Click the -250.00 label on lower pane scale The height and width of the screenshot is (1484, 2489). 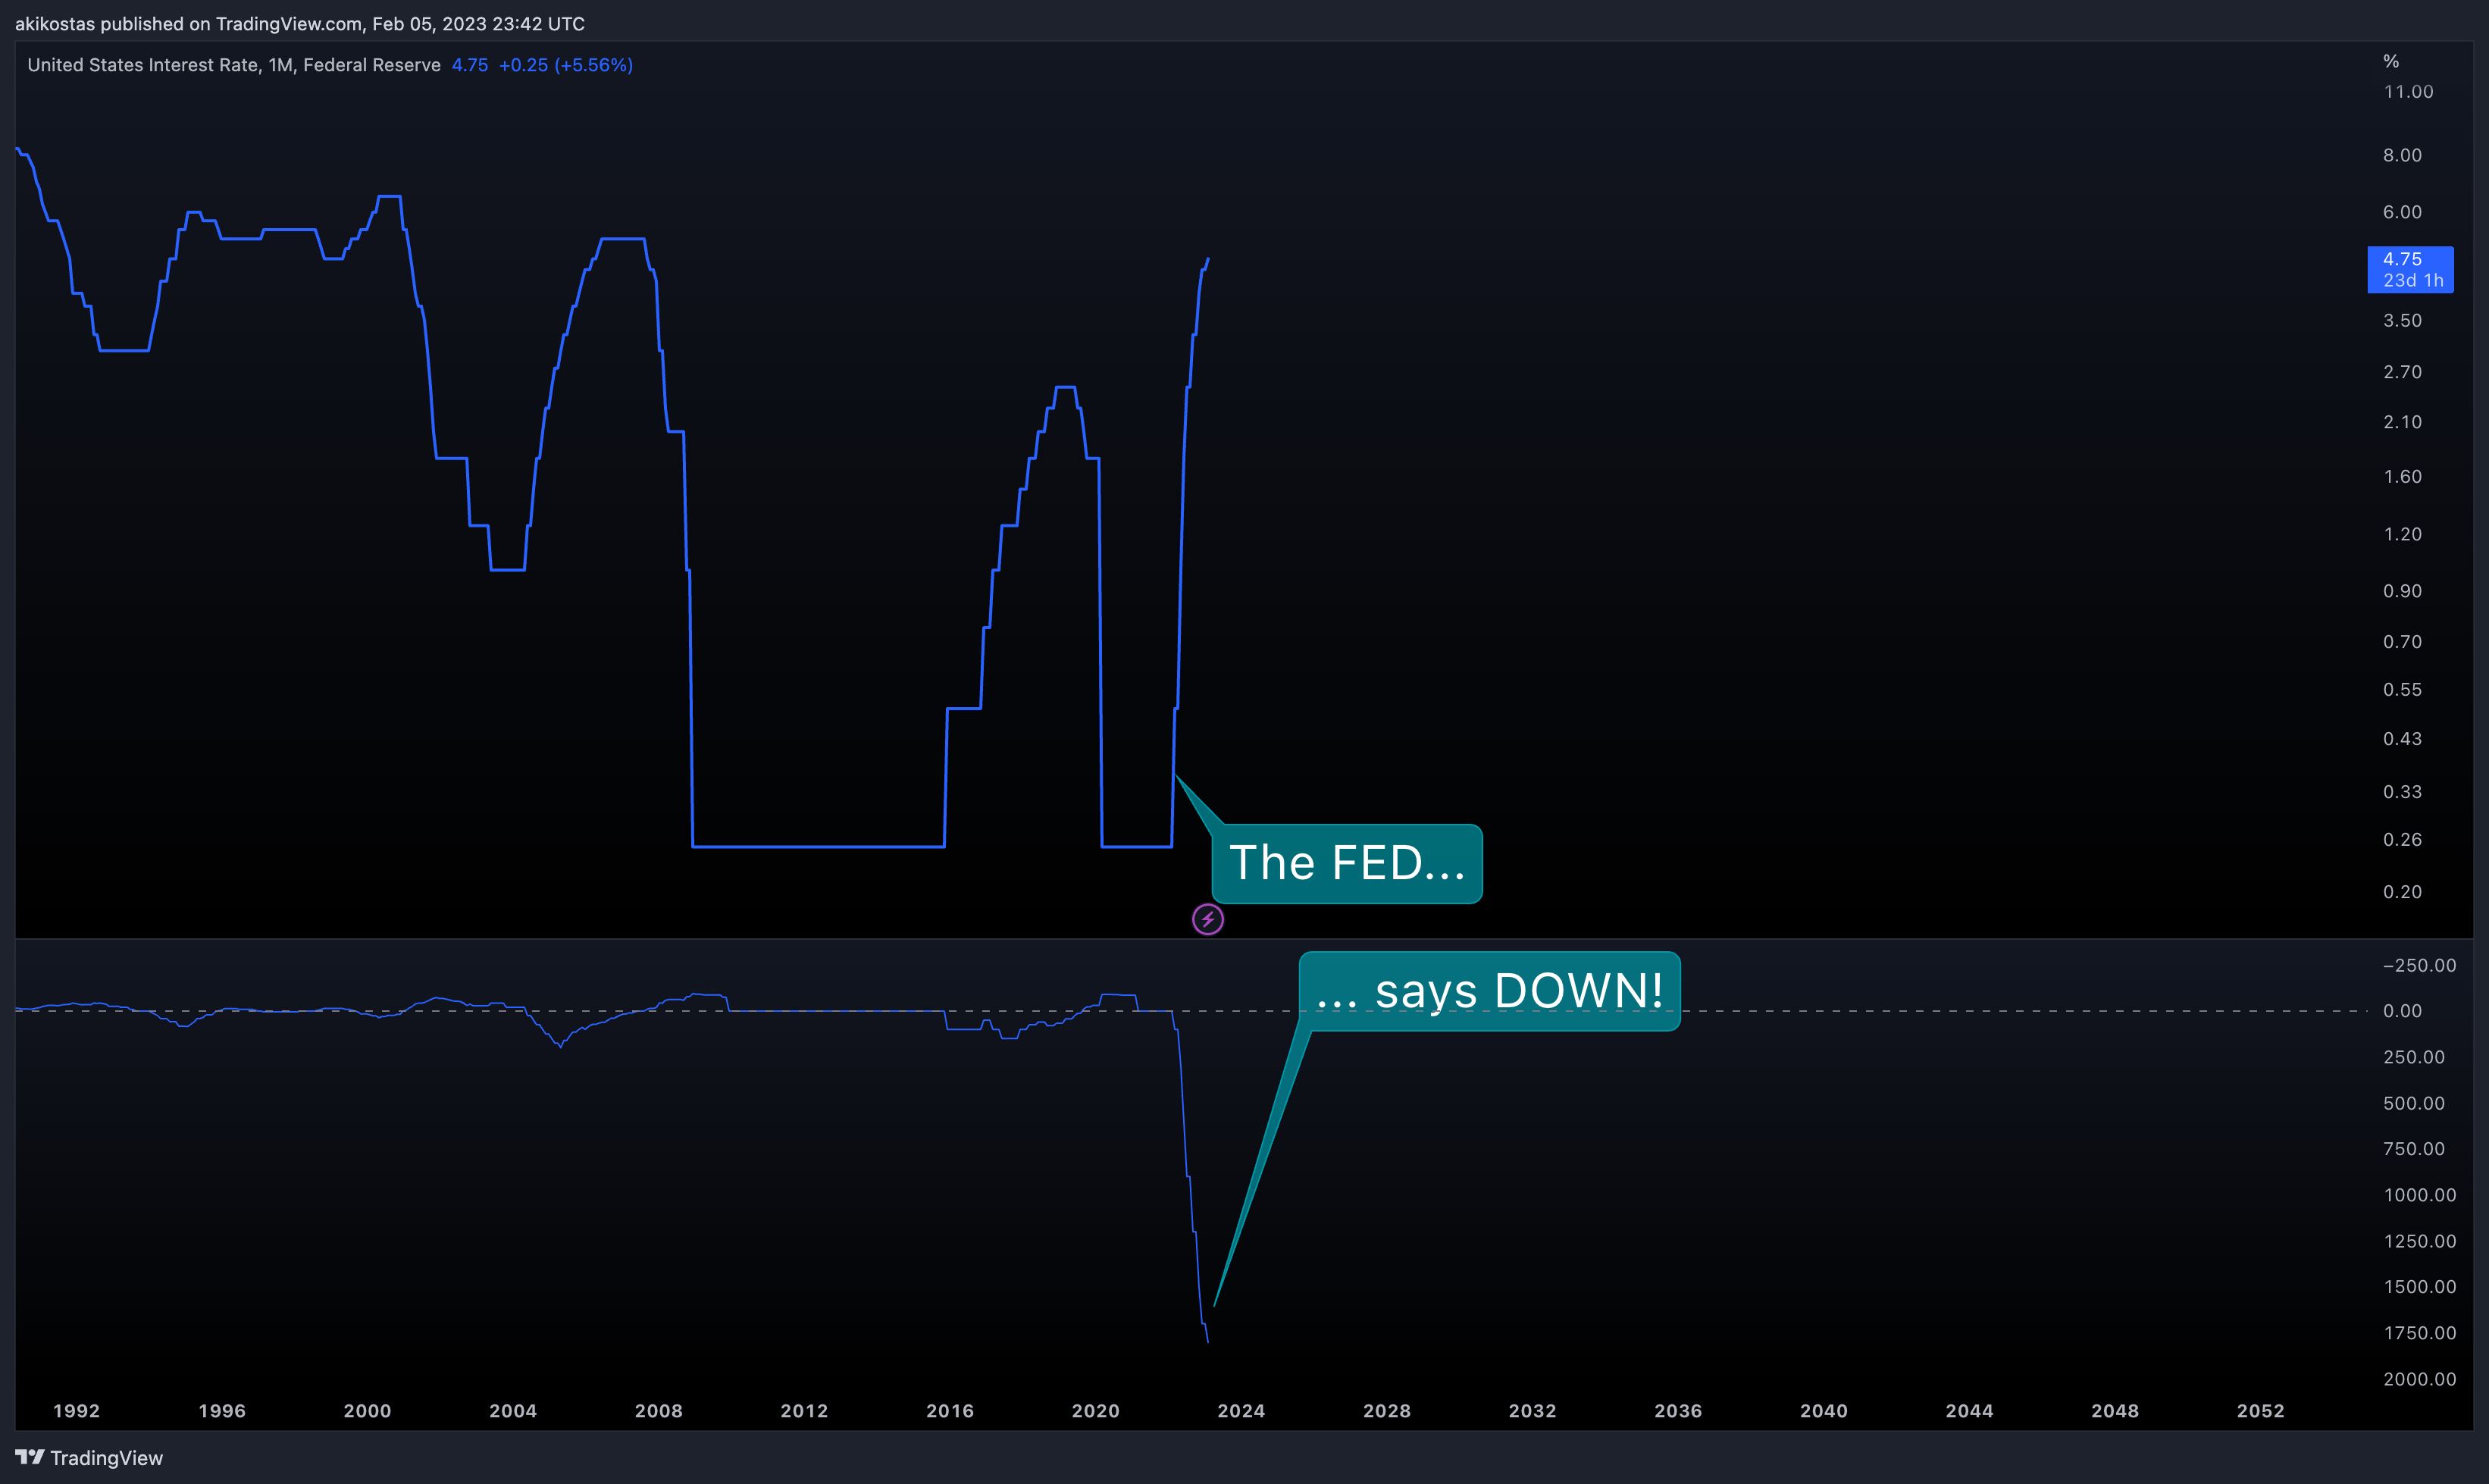pos(2419,965)
